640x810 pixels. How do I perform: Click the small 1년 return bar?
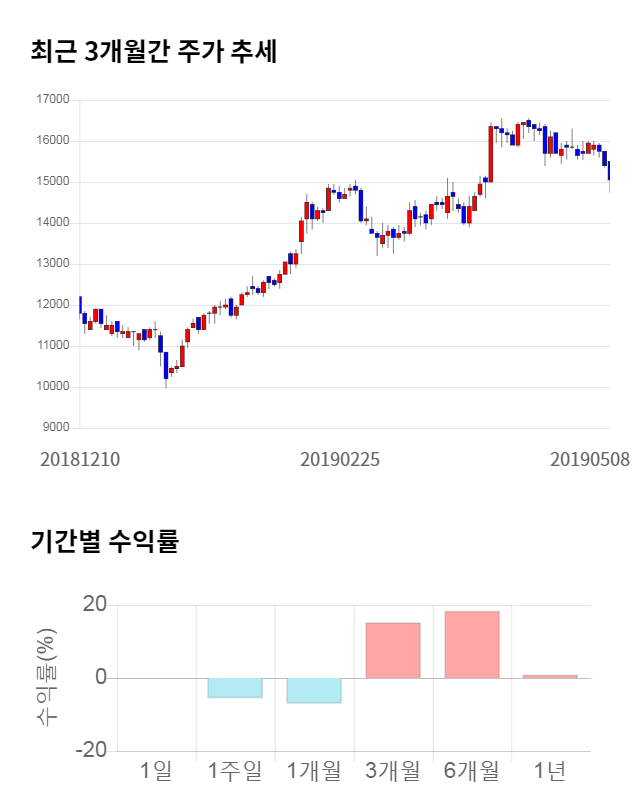coord(550,677)
